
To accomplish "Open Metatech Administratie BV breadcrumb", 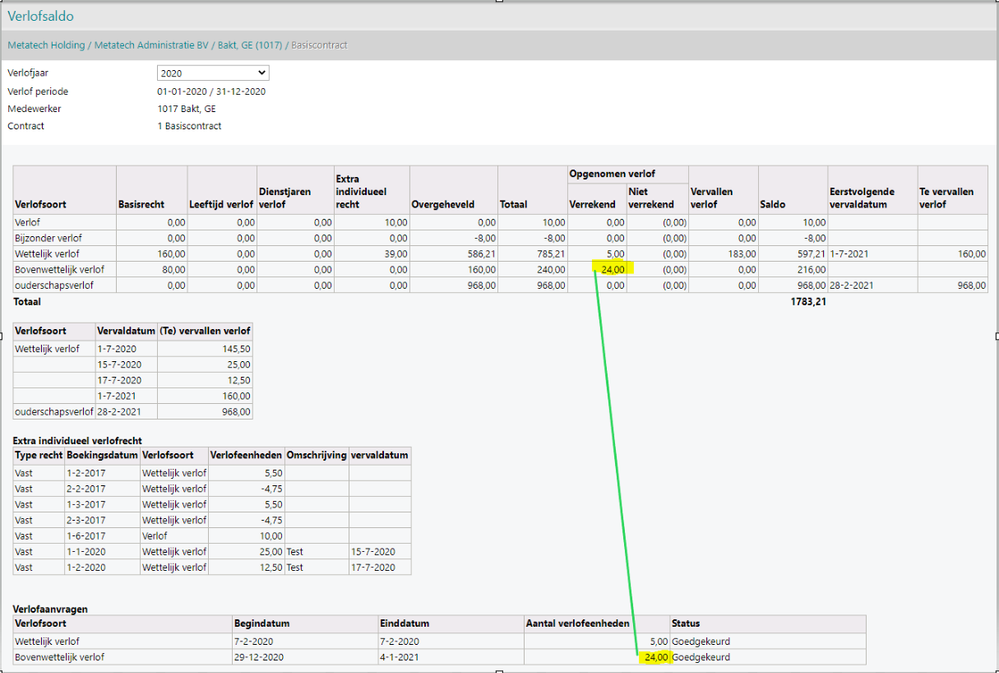I will [x=151, y=46].
